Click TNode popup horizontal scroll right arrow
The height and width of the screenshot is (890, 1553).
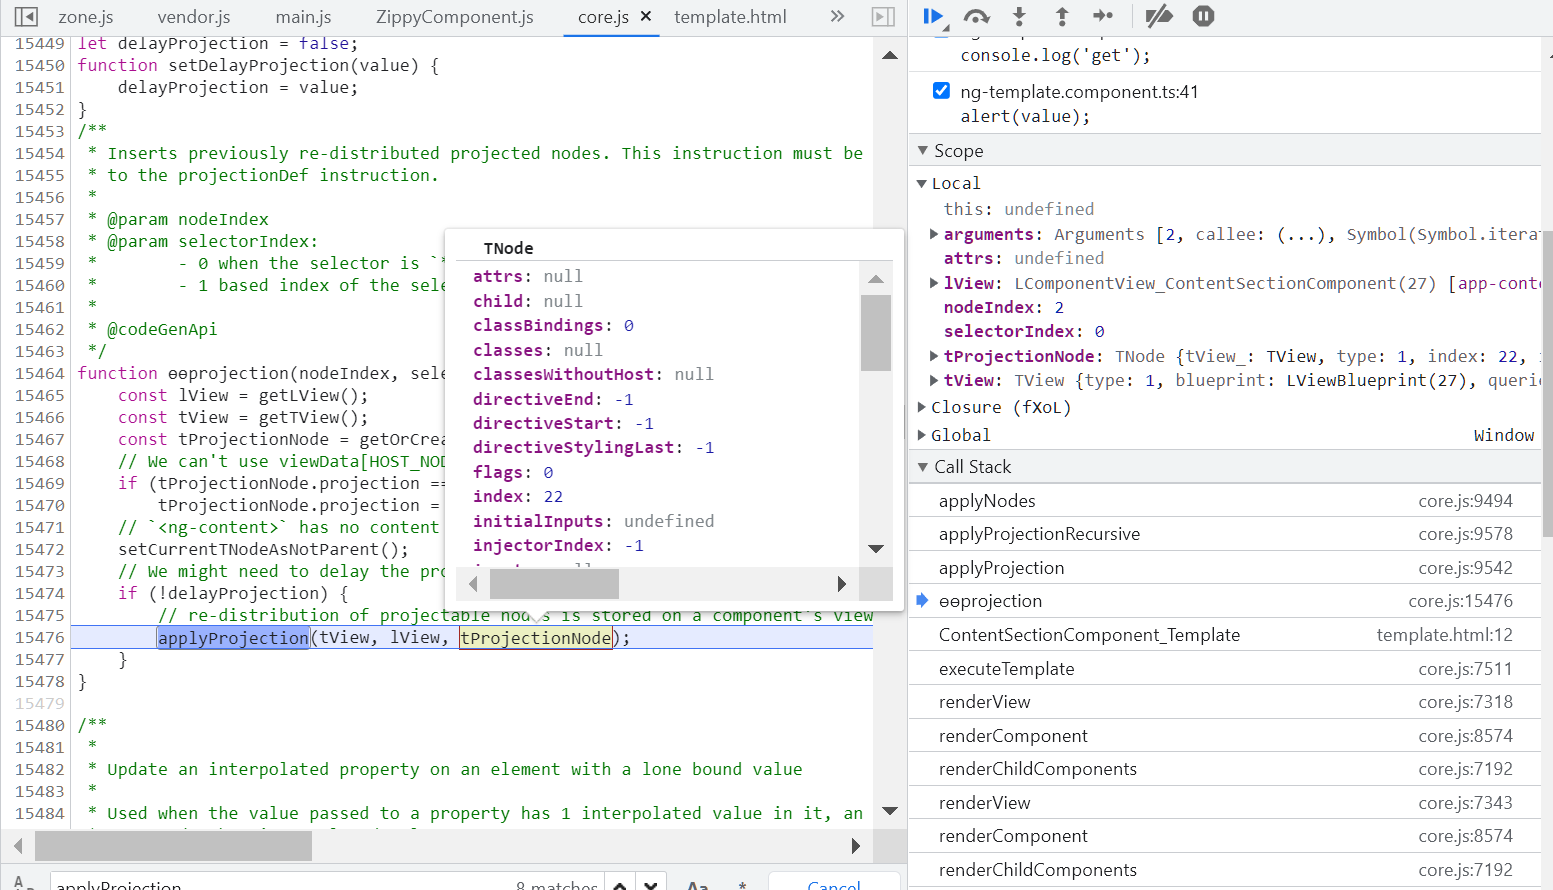click(842, 584)
